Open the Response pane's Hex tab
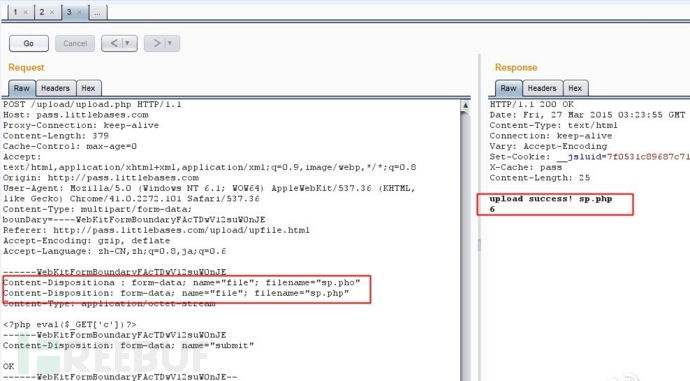Image resolution: width=690 pixels, height=381 pixels. tap(575, 88)
